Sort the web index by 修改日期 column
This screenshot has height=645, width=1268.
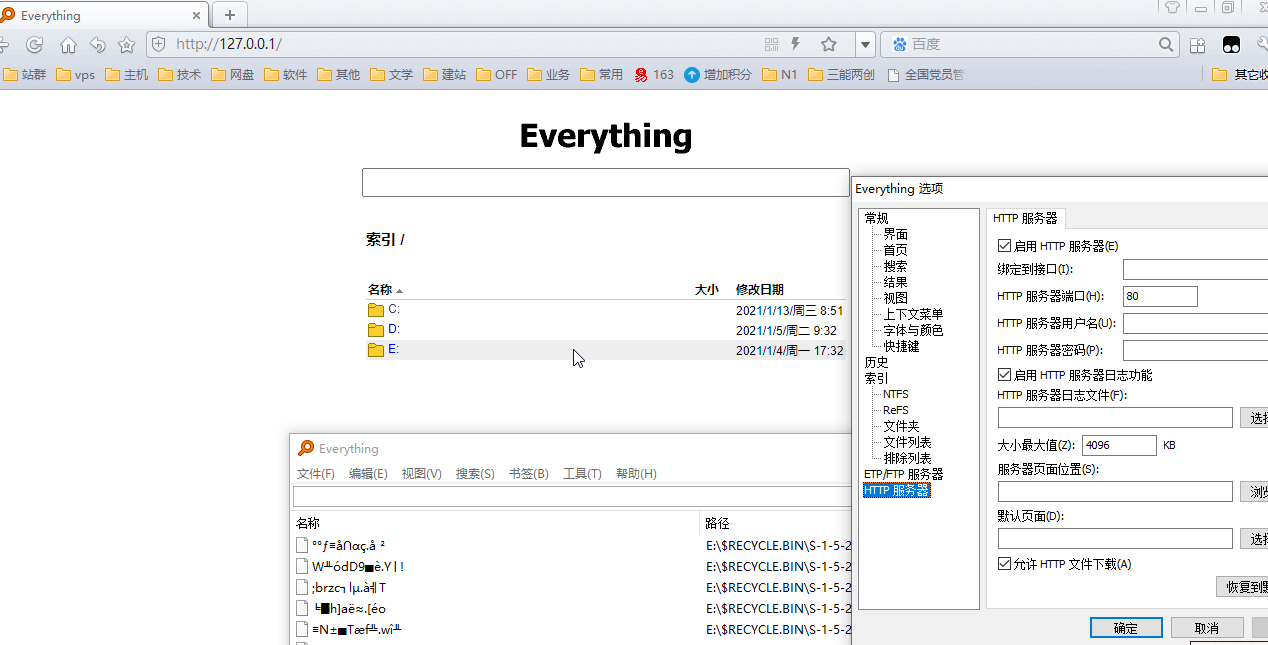[x=760, y=290]
